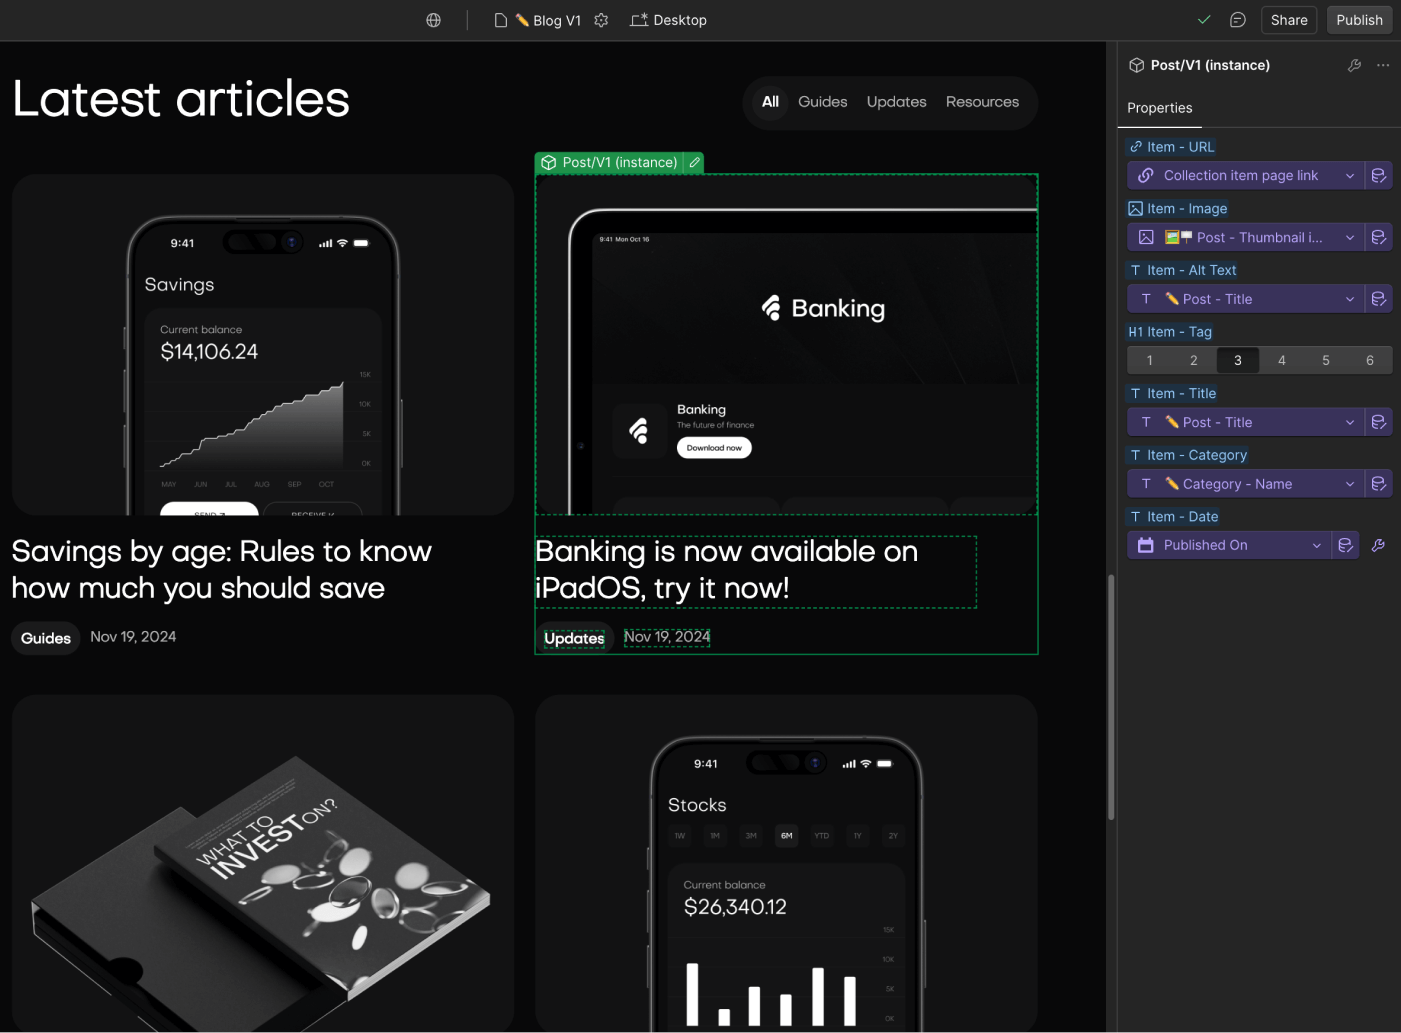1401x1033 pixels.
Task: Click the green checkmark icon in the toolbar
Action: [1204, 19]
